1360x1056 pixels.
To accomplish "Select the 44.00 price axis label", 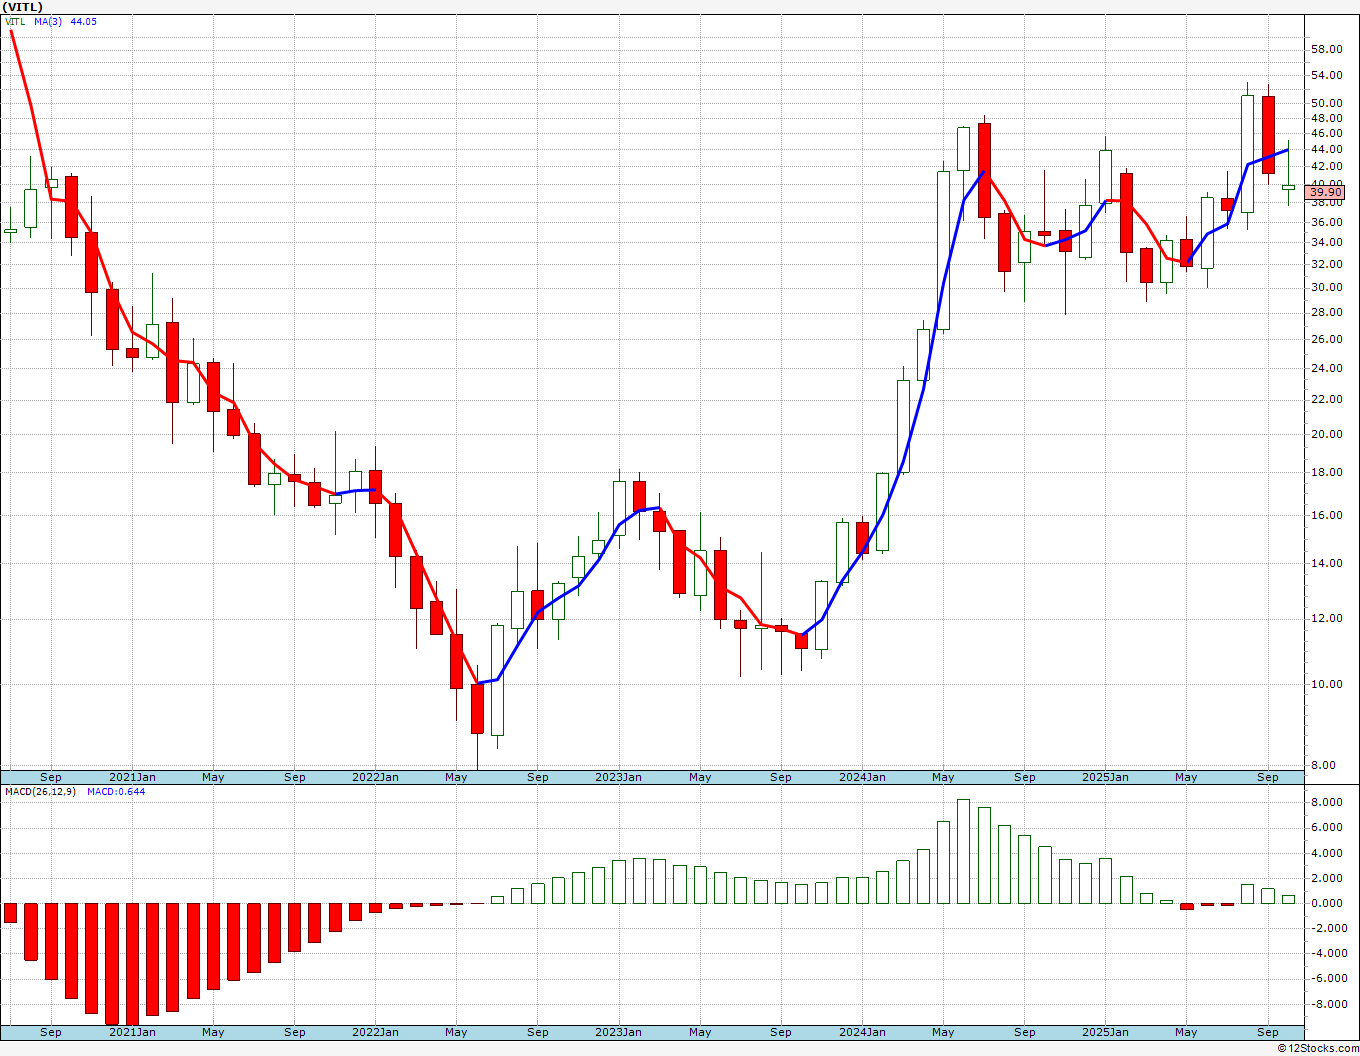I will (1326, 149).
